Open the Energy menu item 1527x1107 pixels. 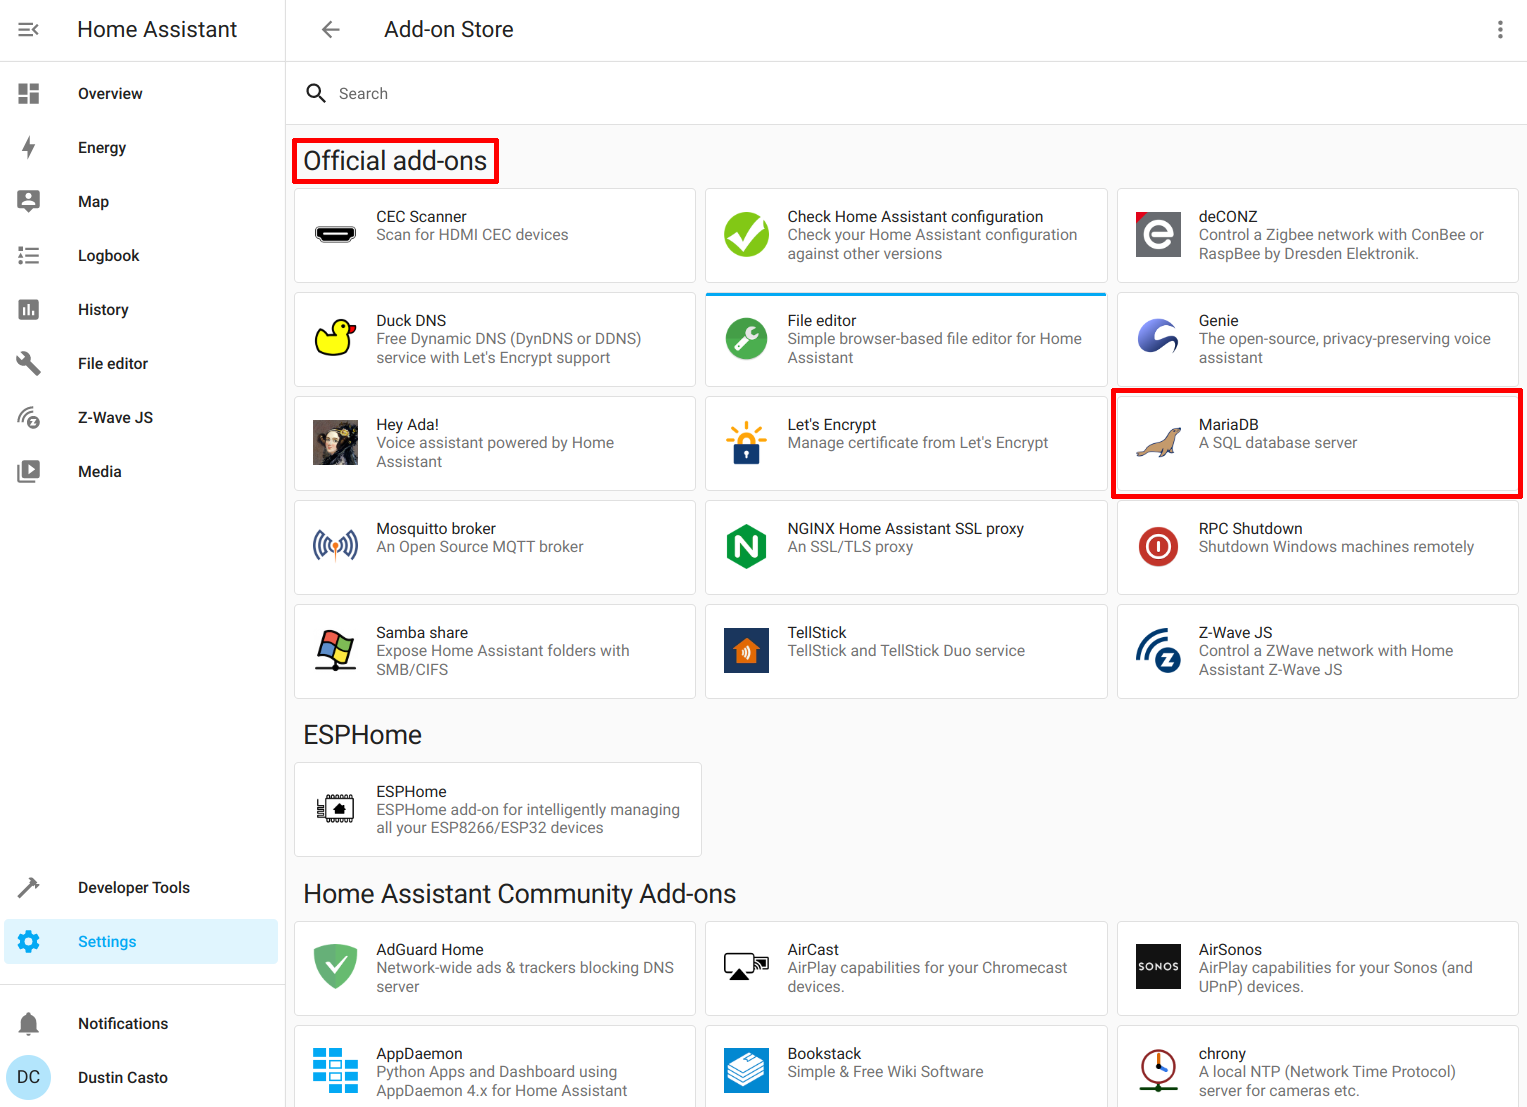coord(141,148)
